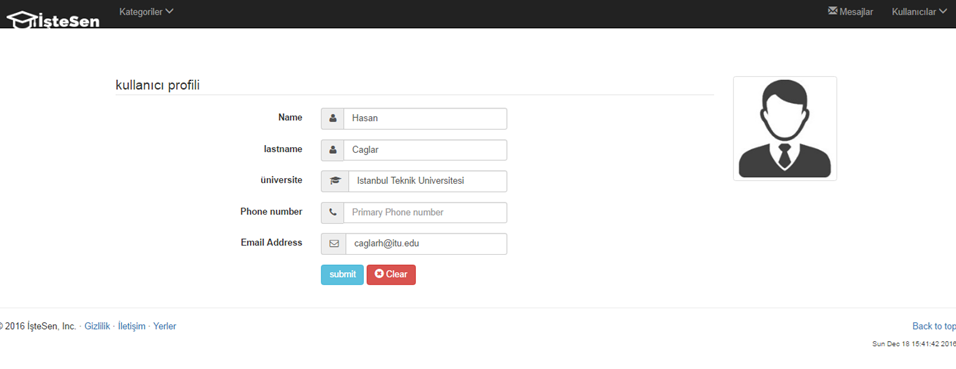
Task: Click the 'kullanıcı profili' heading text
Action: [157, 85]
